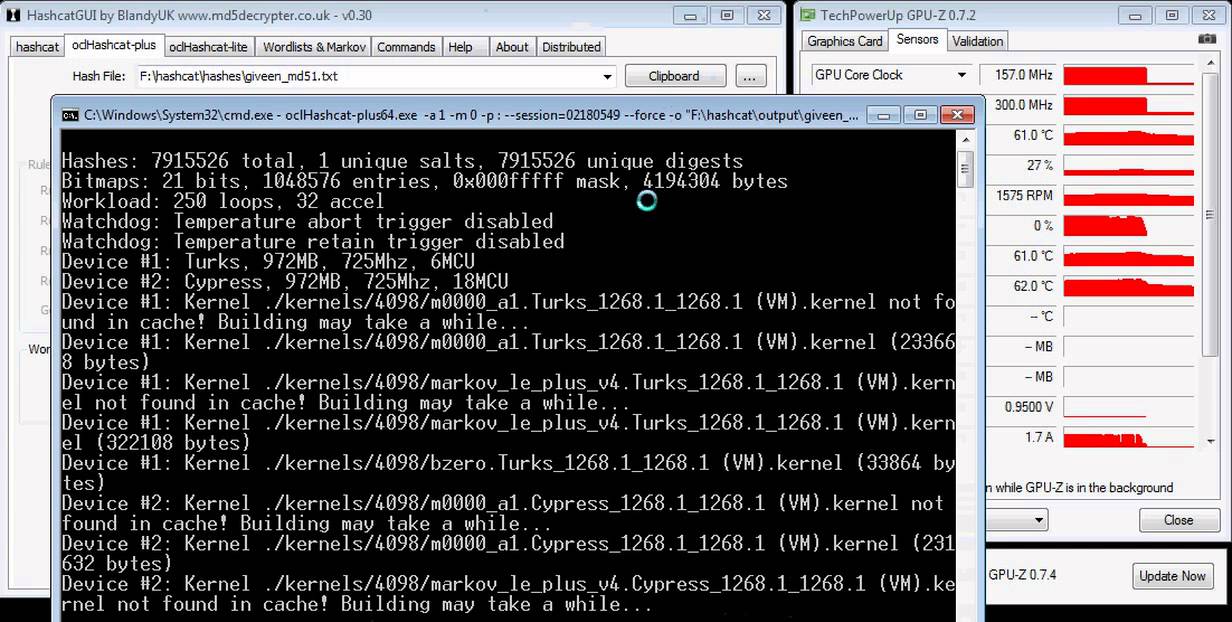Open the Wordlists & Markov tab

[314, 47]
